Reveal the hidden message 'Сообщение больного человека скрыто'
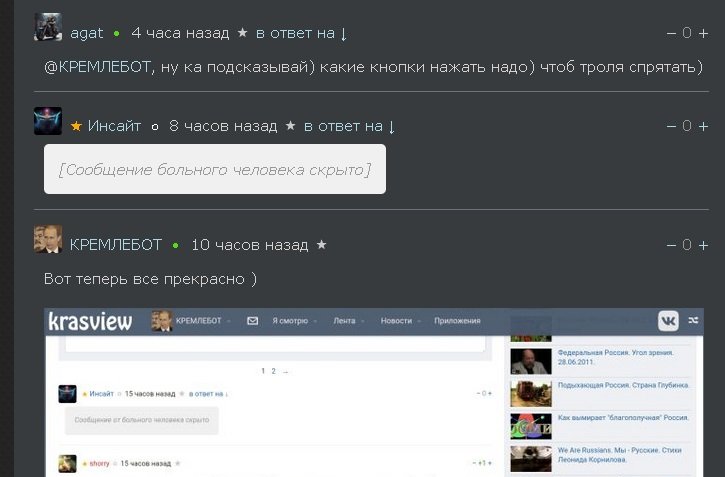 point(215,170)
